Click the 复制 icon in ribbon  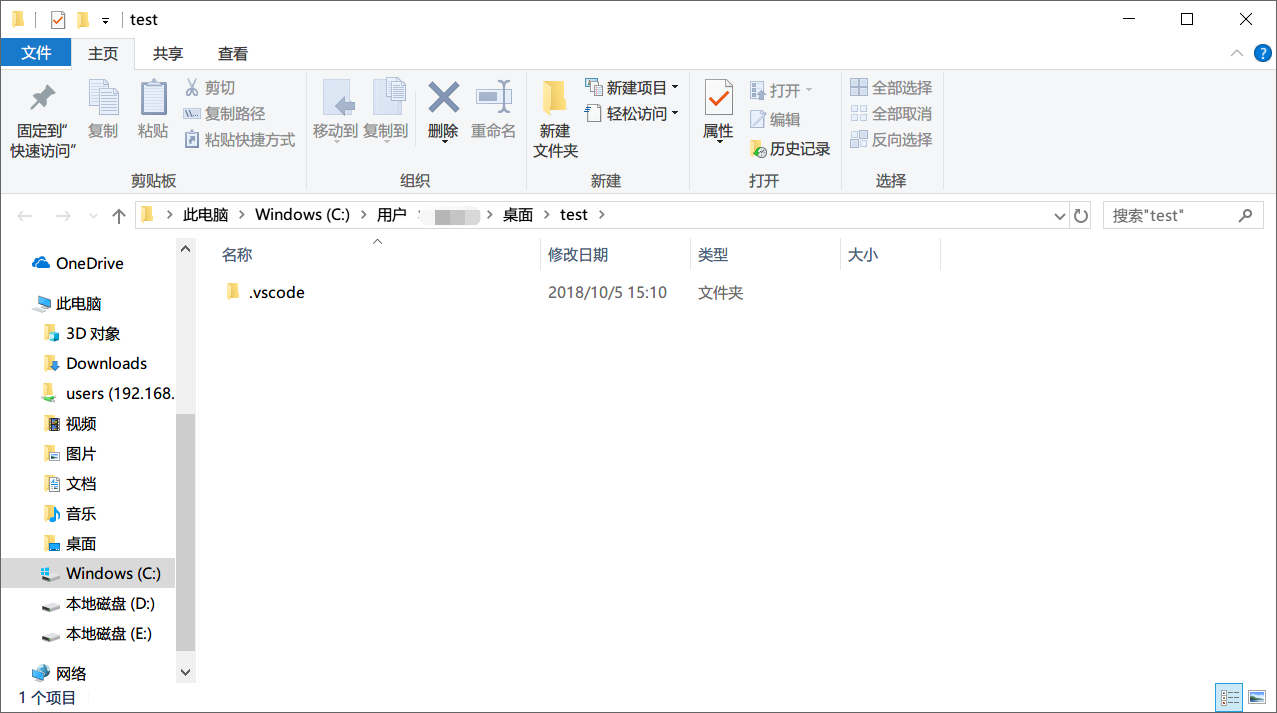pyautogui.click(x=103, y=98)
